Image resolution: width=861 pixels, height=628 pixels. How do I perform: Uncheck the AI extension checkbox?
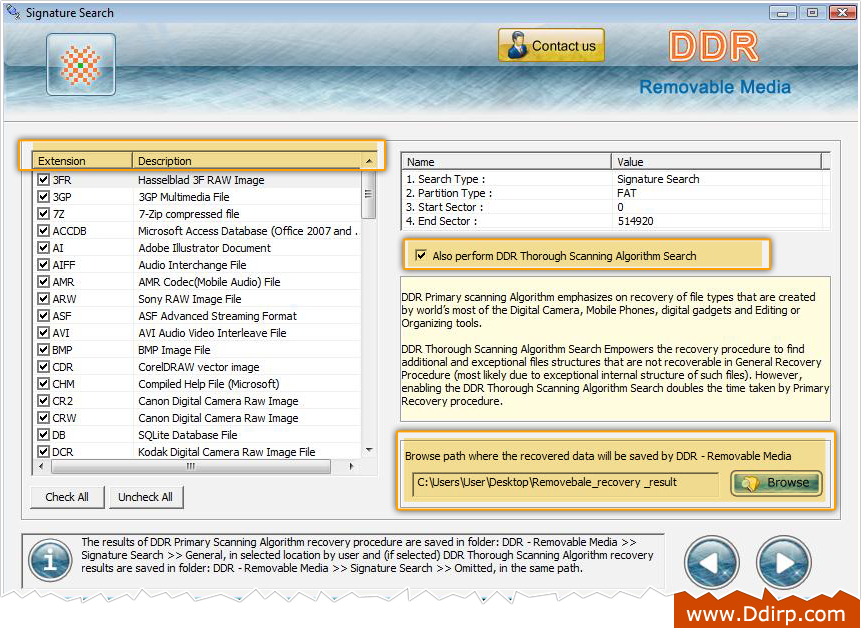43,248
